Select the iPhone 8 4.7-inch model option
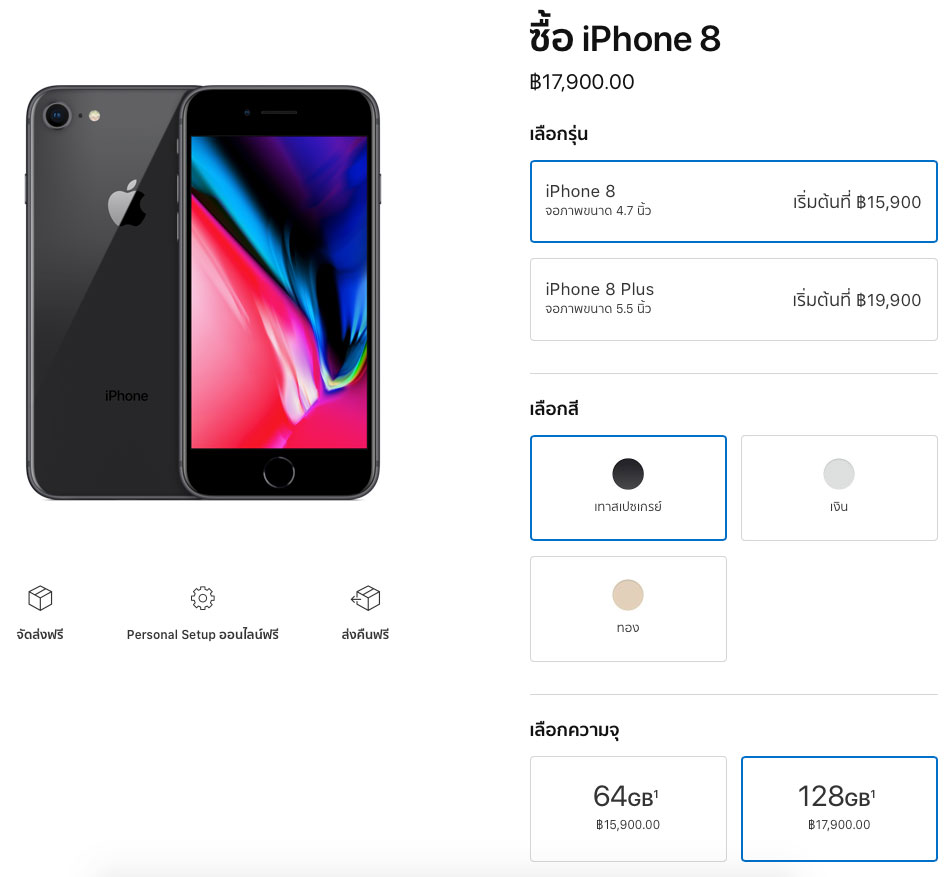The height and width of the screenshot is (877, 946). (x=734, y=201)
